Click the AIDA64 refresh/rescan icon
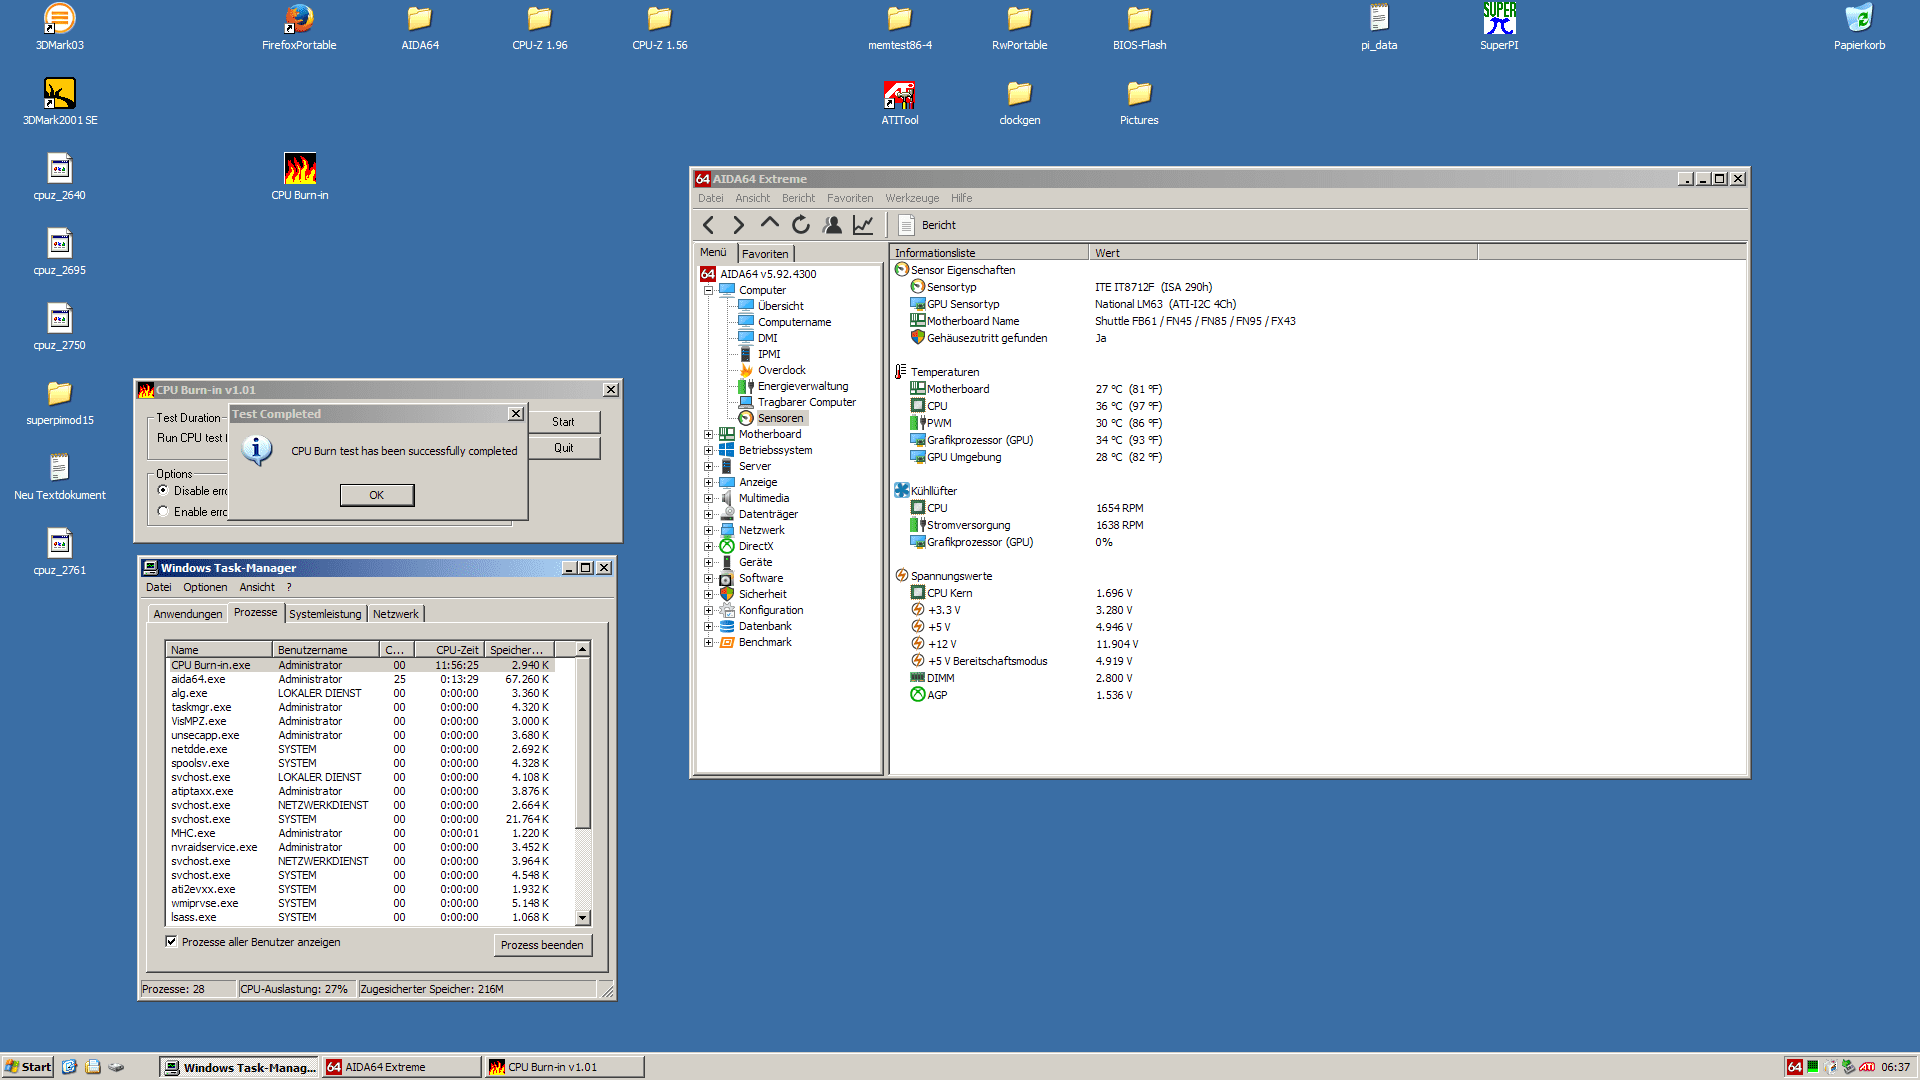The height and width of the screenshot is (1080, 1920). [799, 224]
